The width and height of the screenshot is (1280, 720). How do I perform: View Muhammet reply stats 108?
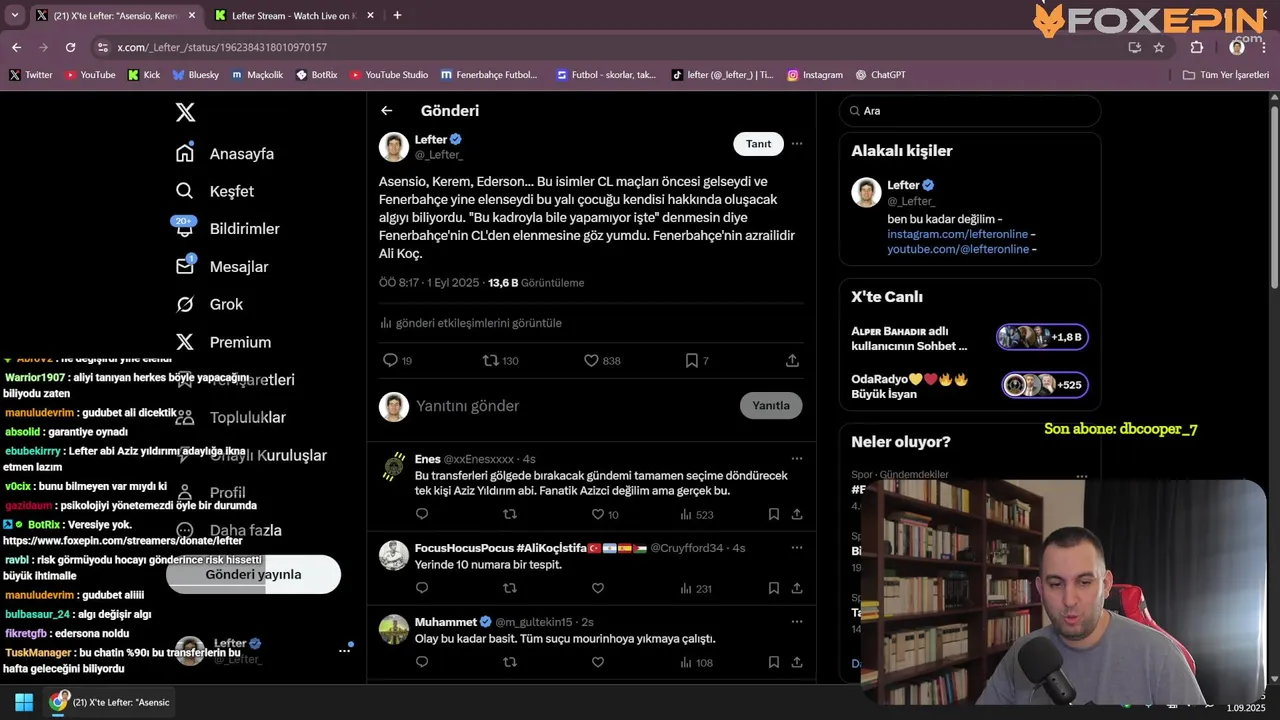(x=696, y=662)
